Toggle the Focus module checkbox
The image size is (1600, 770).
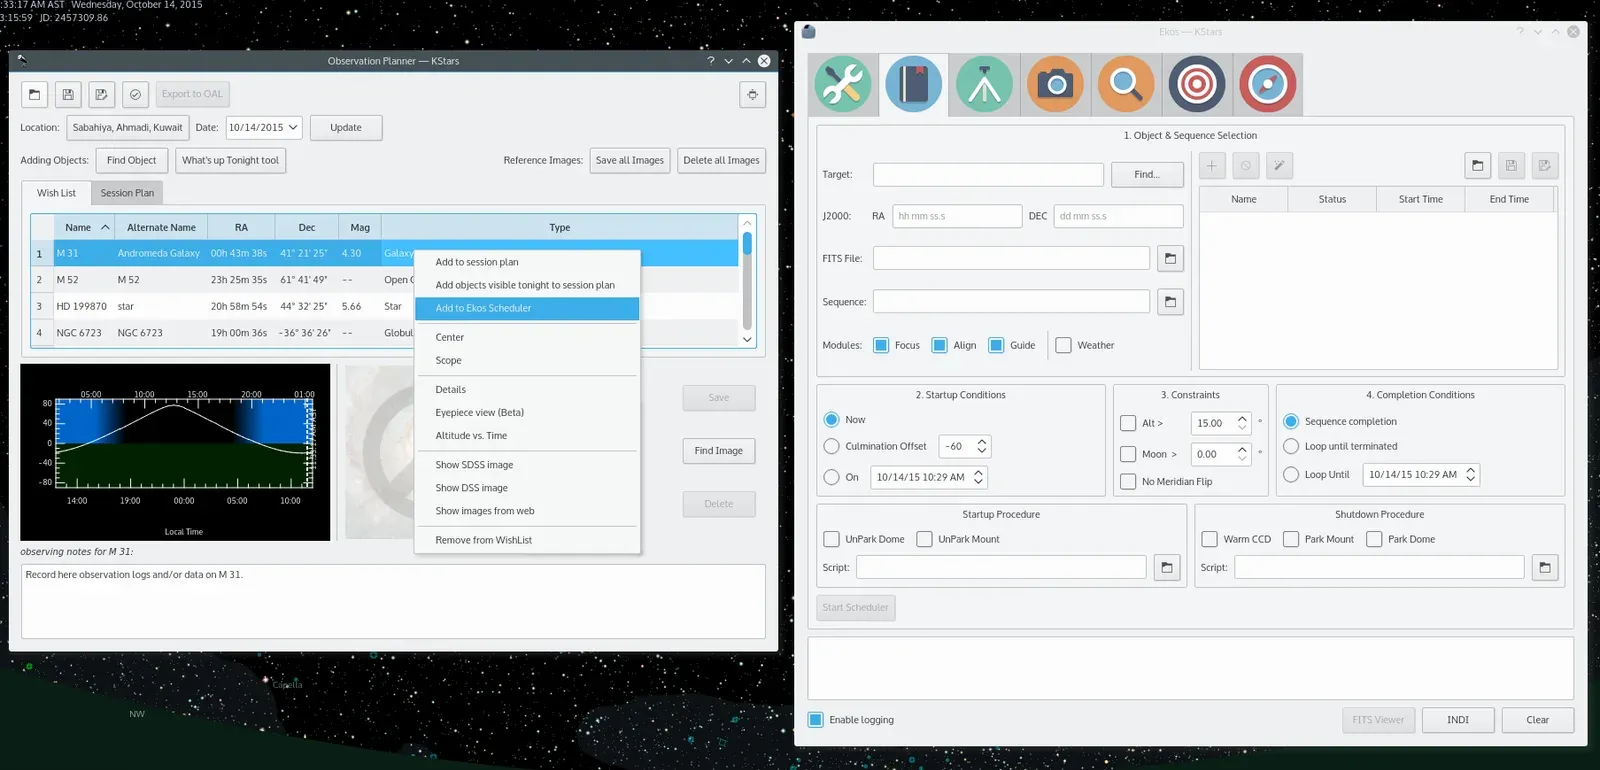click(881, 345)
